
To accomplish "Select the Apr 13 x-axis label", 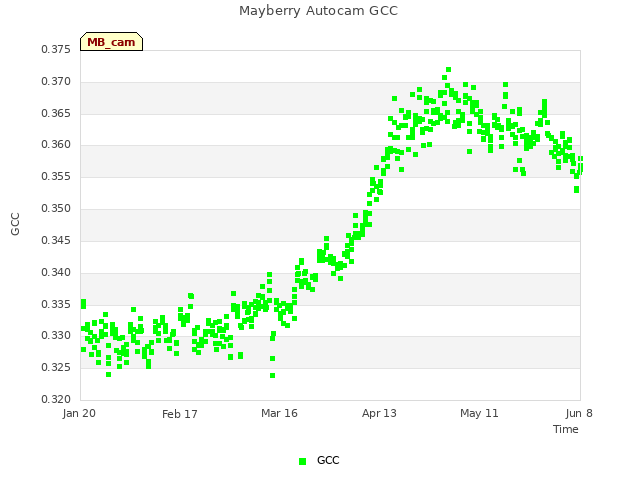I will (379, 413).
